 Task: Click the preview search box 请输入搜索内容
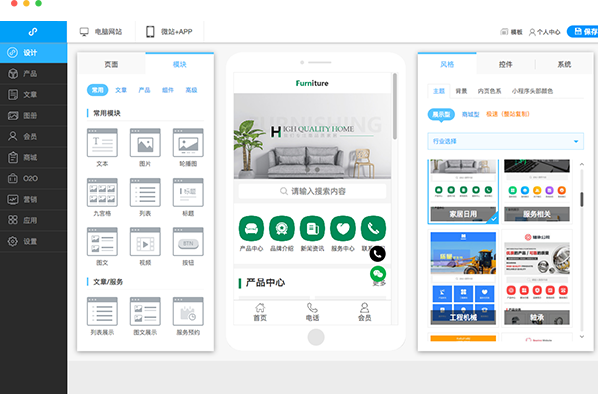tap(312, 191)
